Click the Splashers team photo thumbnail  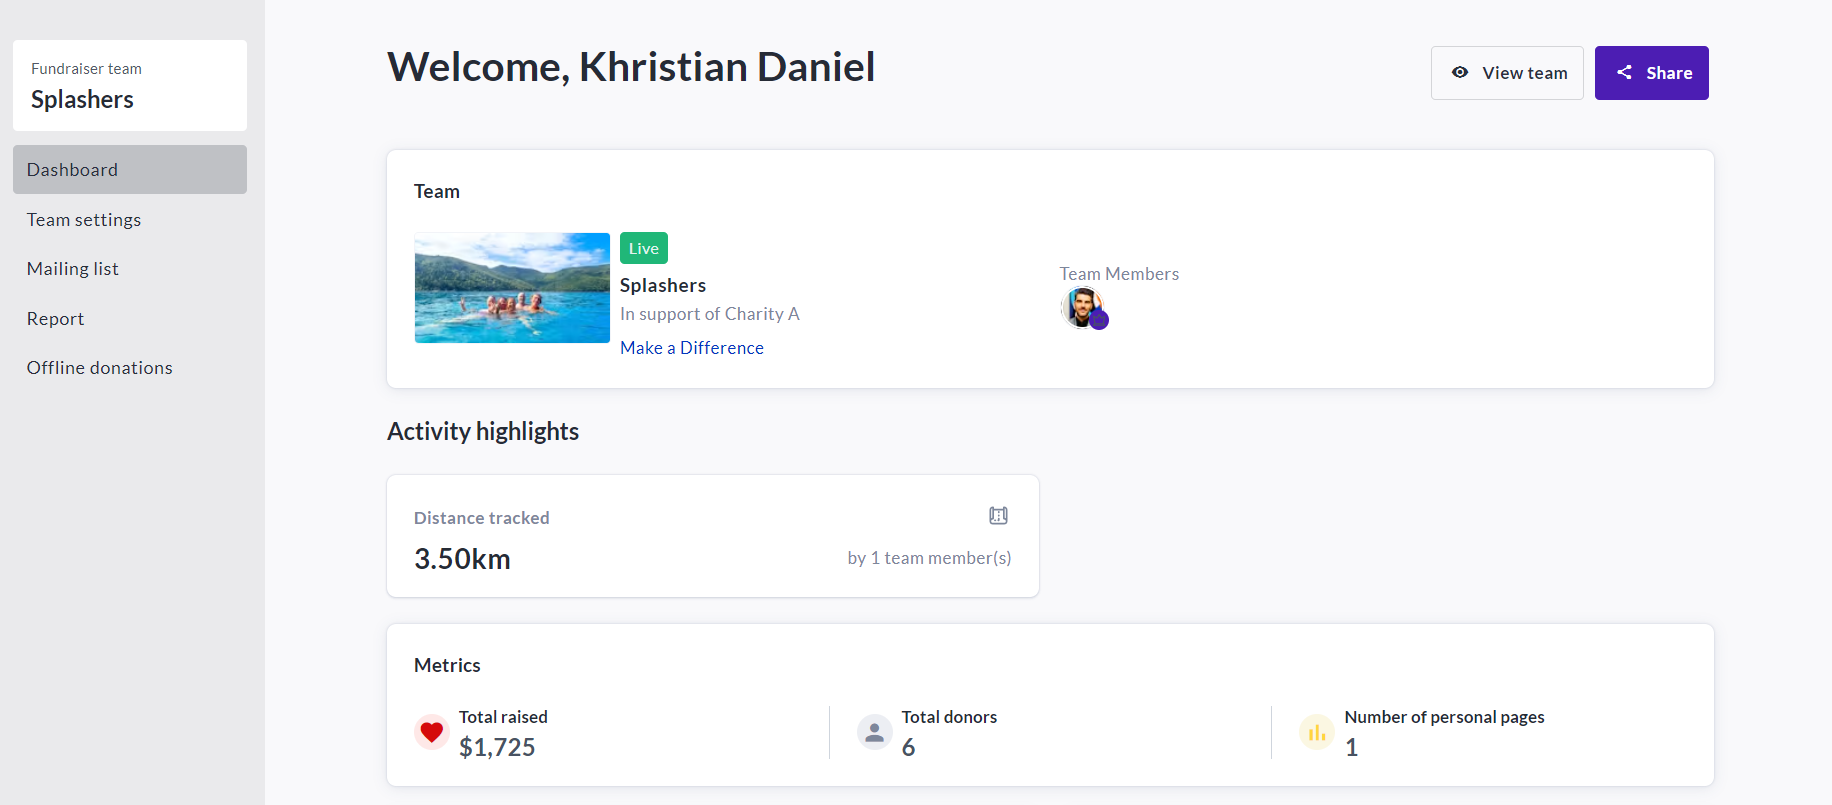pos(512,288)
